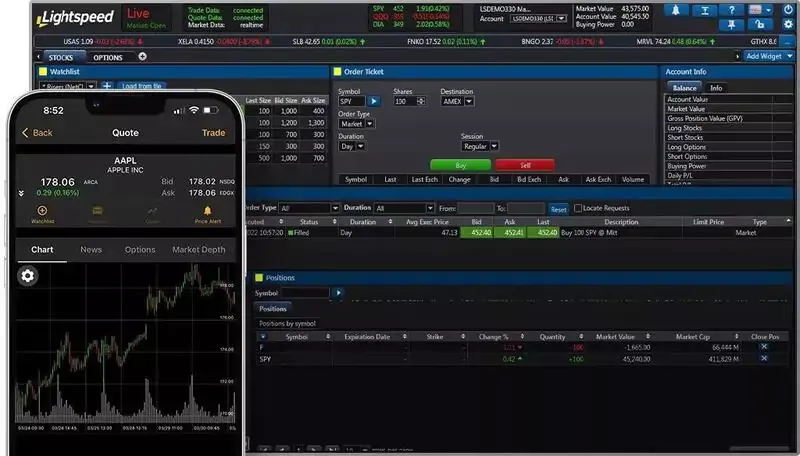
Task: Click the green Buy button
Action: click(x=460, y=165)
